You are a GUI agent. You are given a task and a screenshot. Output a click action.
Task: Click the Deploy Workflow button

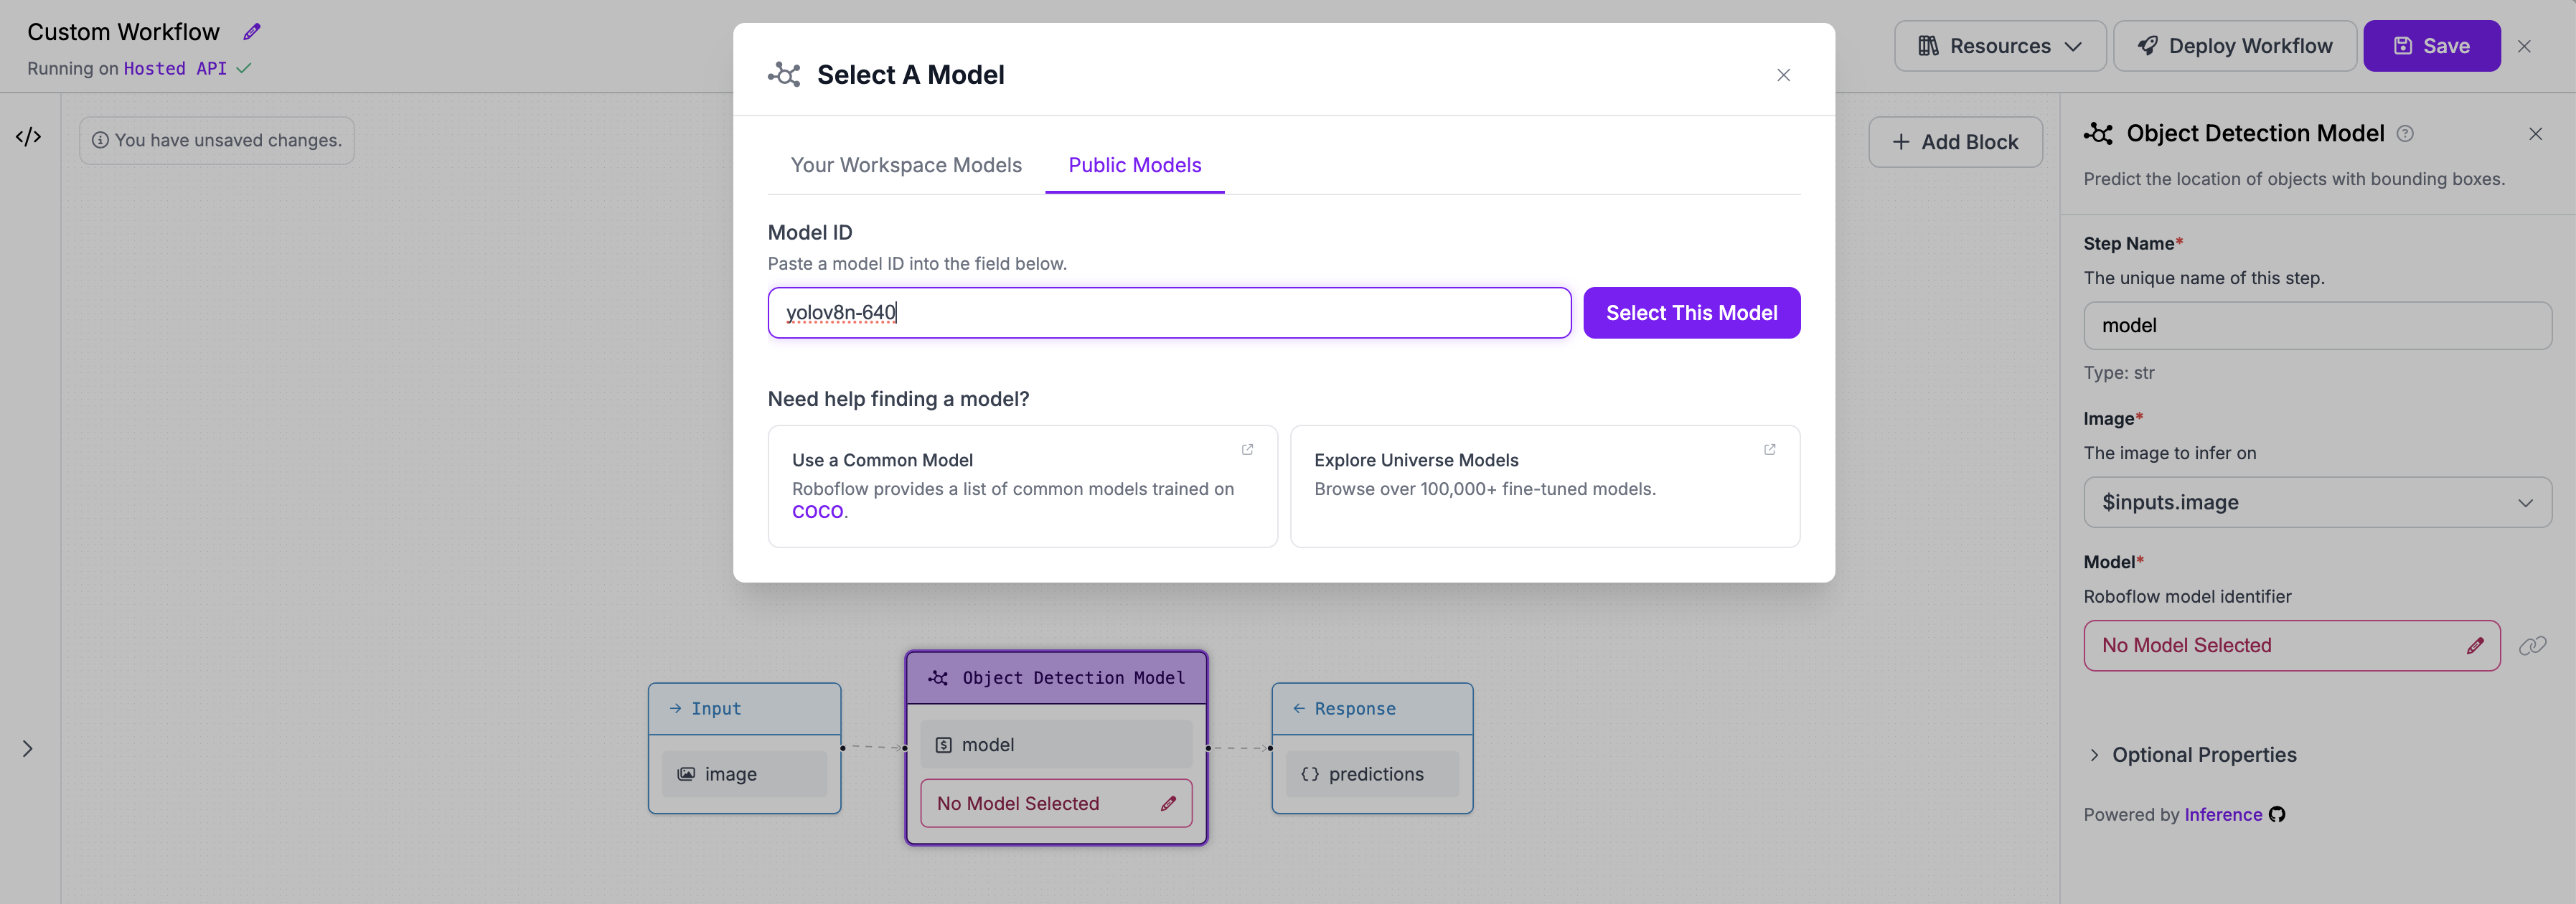[x=2234, y=46]
